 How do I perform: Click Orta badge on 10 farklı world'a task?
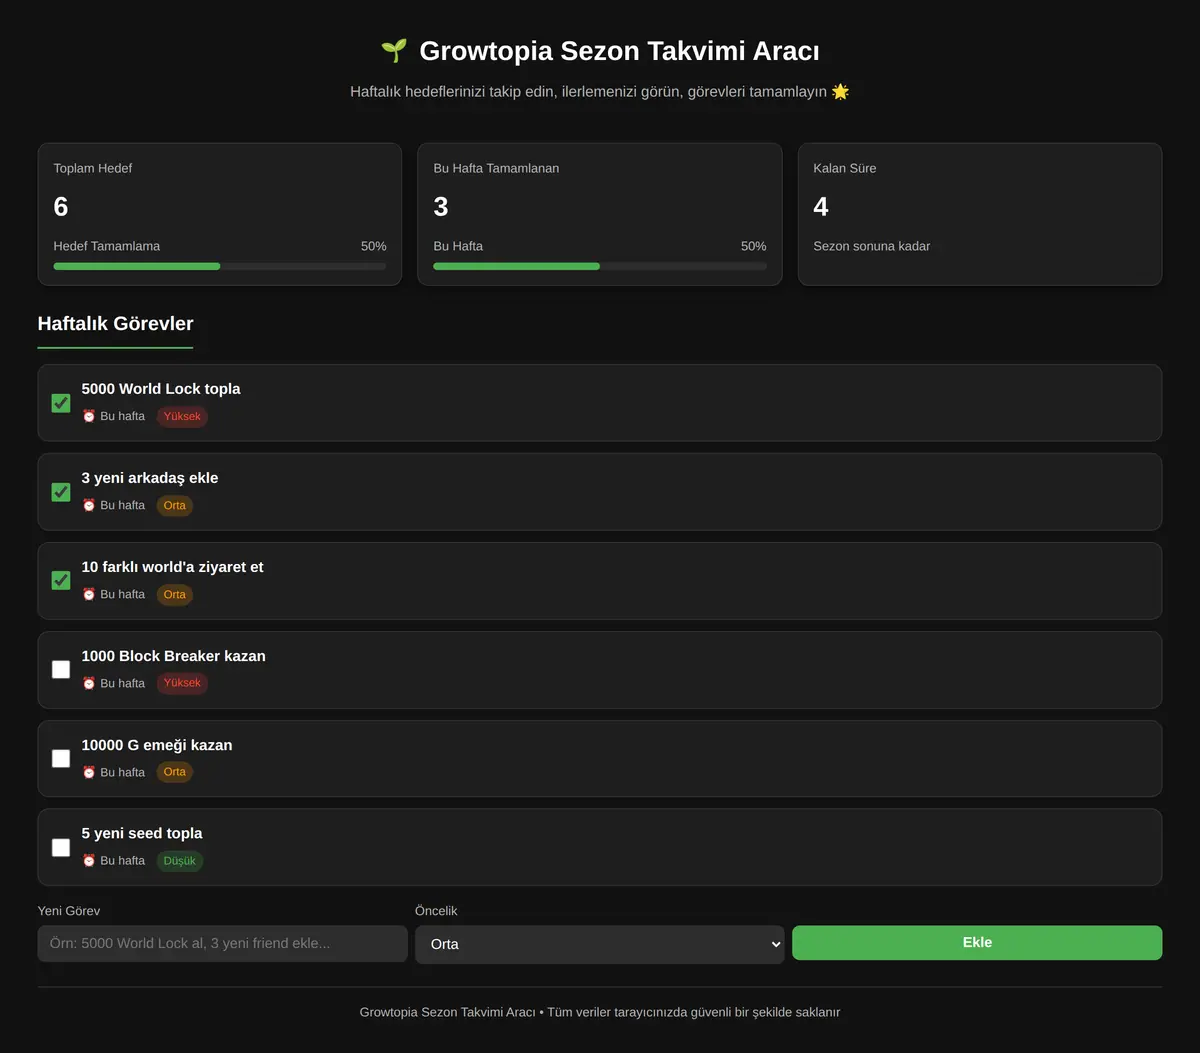[x=175, y=594]
